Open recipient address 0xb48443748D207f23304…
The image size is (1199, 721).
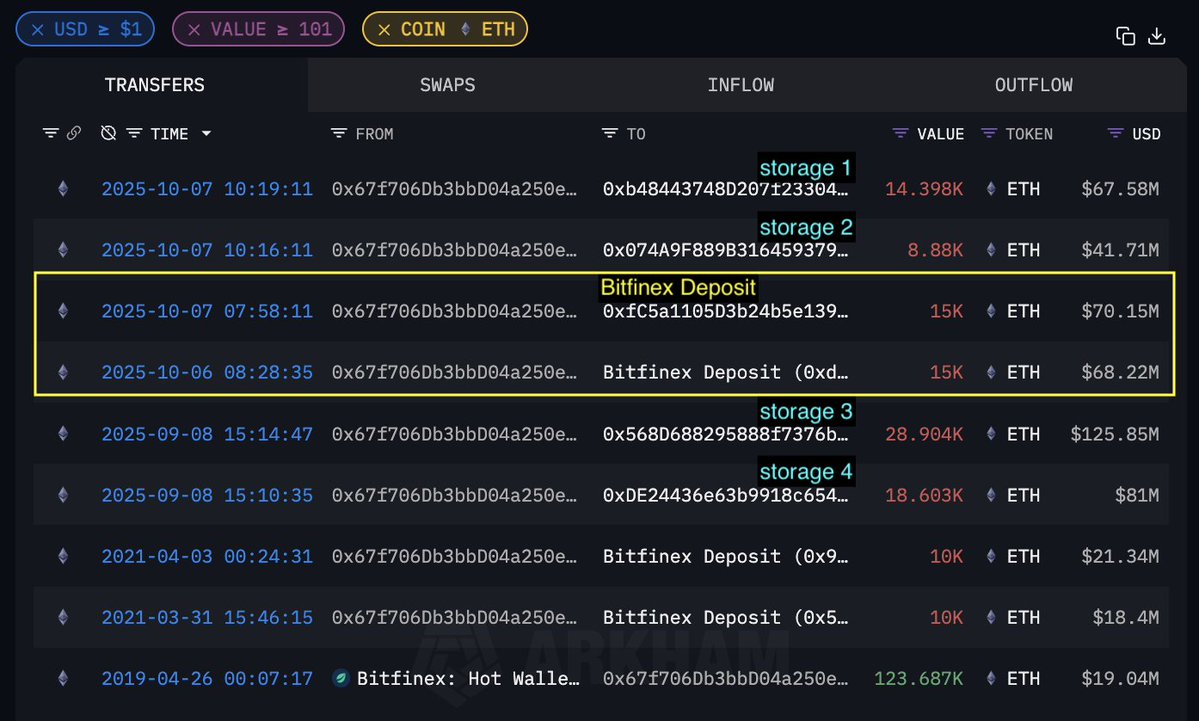tap(725, 189)
